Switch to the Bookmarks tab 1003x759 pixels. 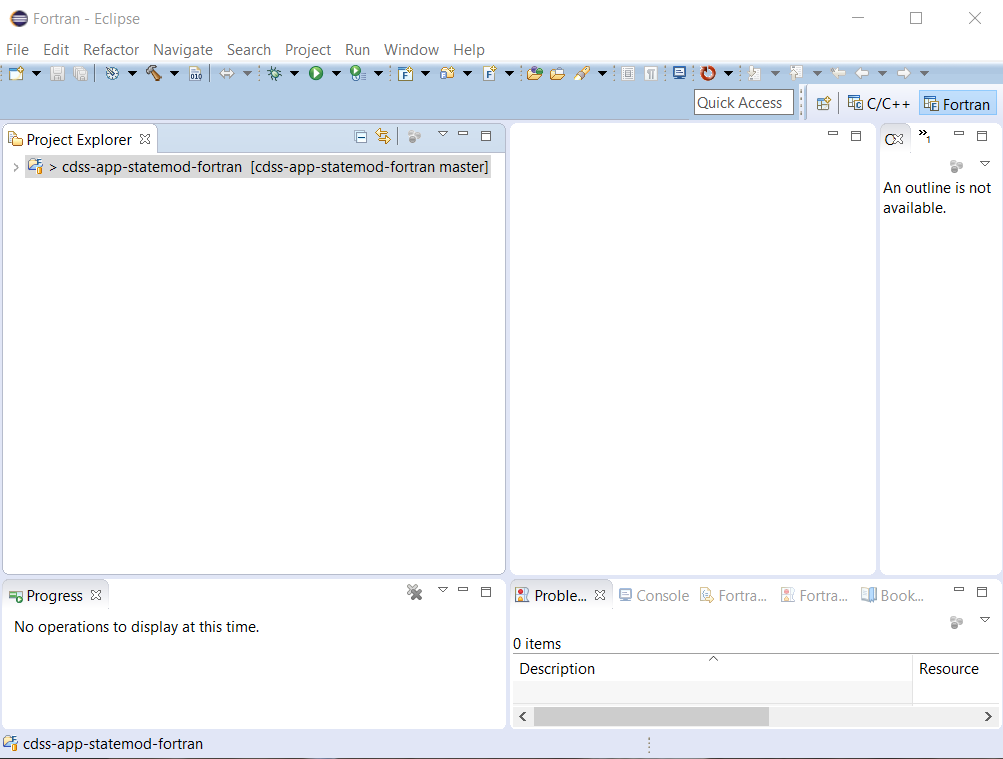point(892,596)
